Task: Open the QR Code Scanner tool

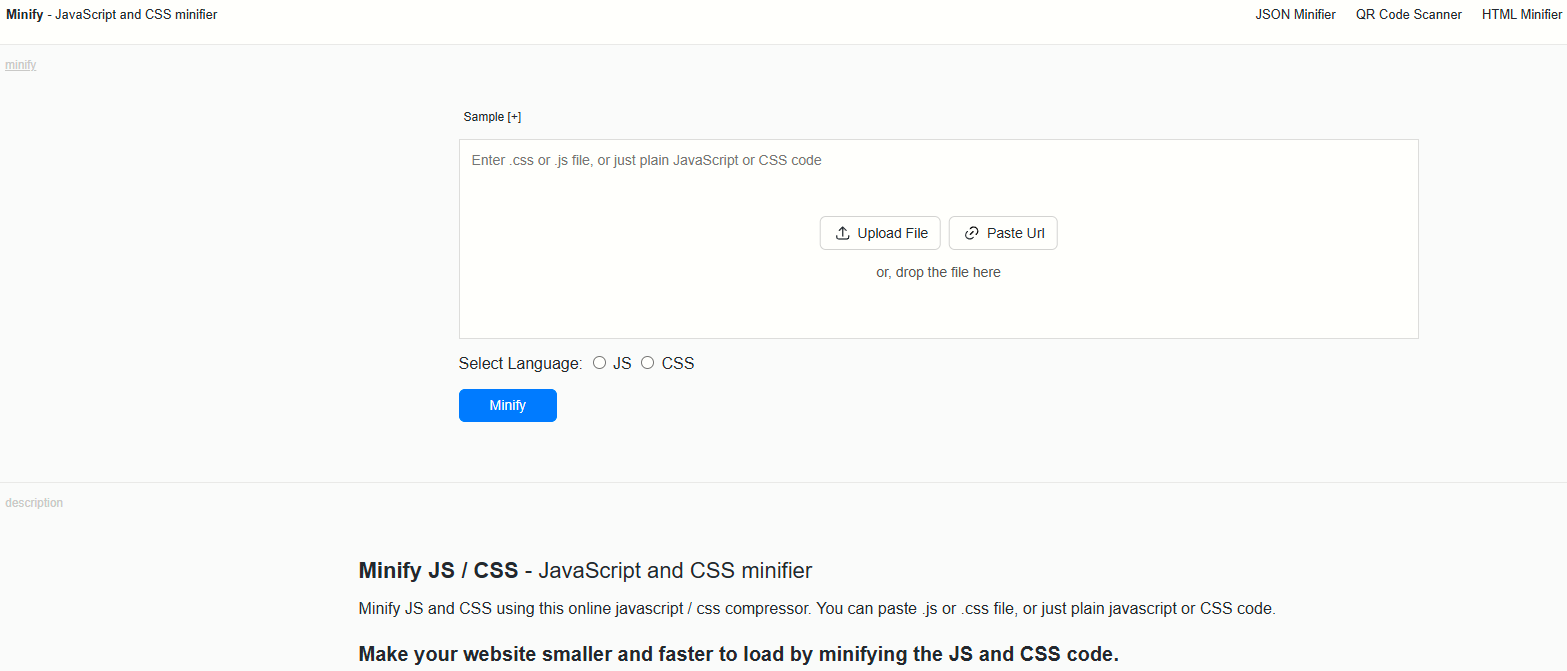Action: tap(1408, 14)
